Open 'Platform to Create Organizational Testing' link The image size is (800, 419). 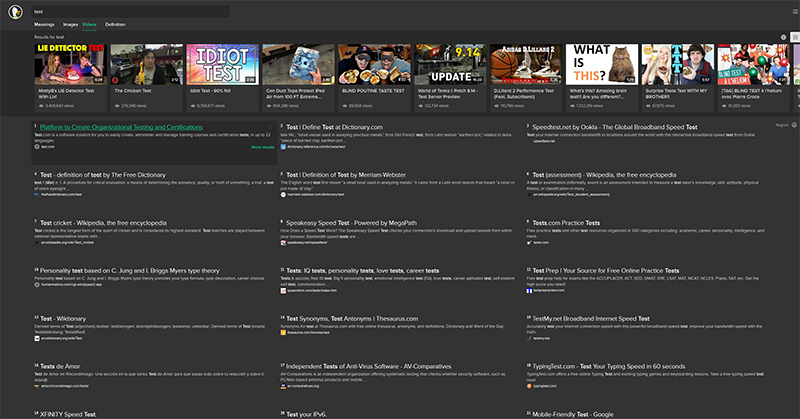(121, 127)
